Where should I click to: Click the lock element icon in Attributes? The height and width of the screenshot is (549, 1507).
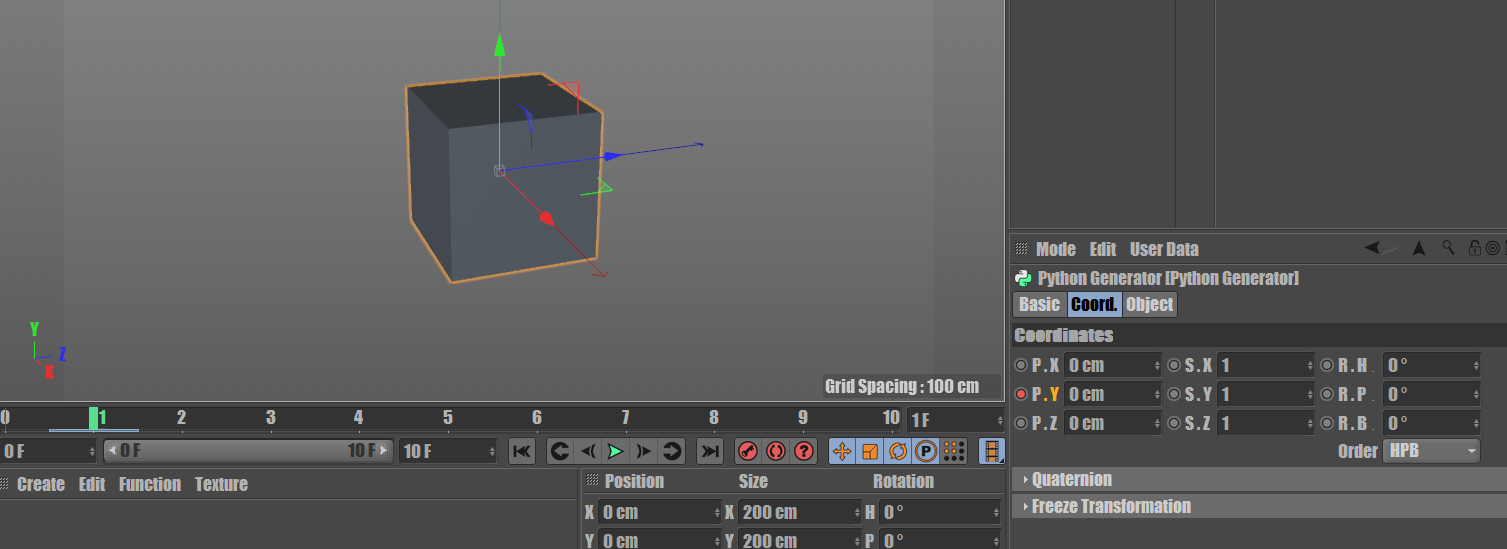pyautogui.click(x=1474, y=248)
